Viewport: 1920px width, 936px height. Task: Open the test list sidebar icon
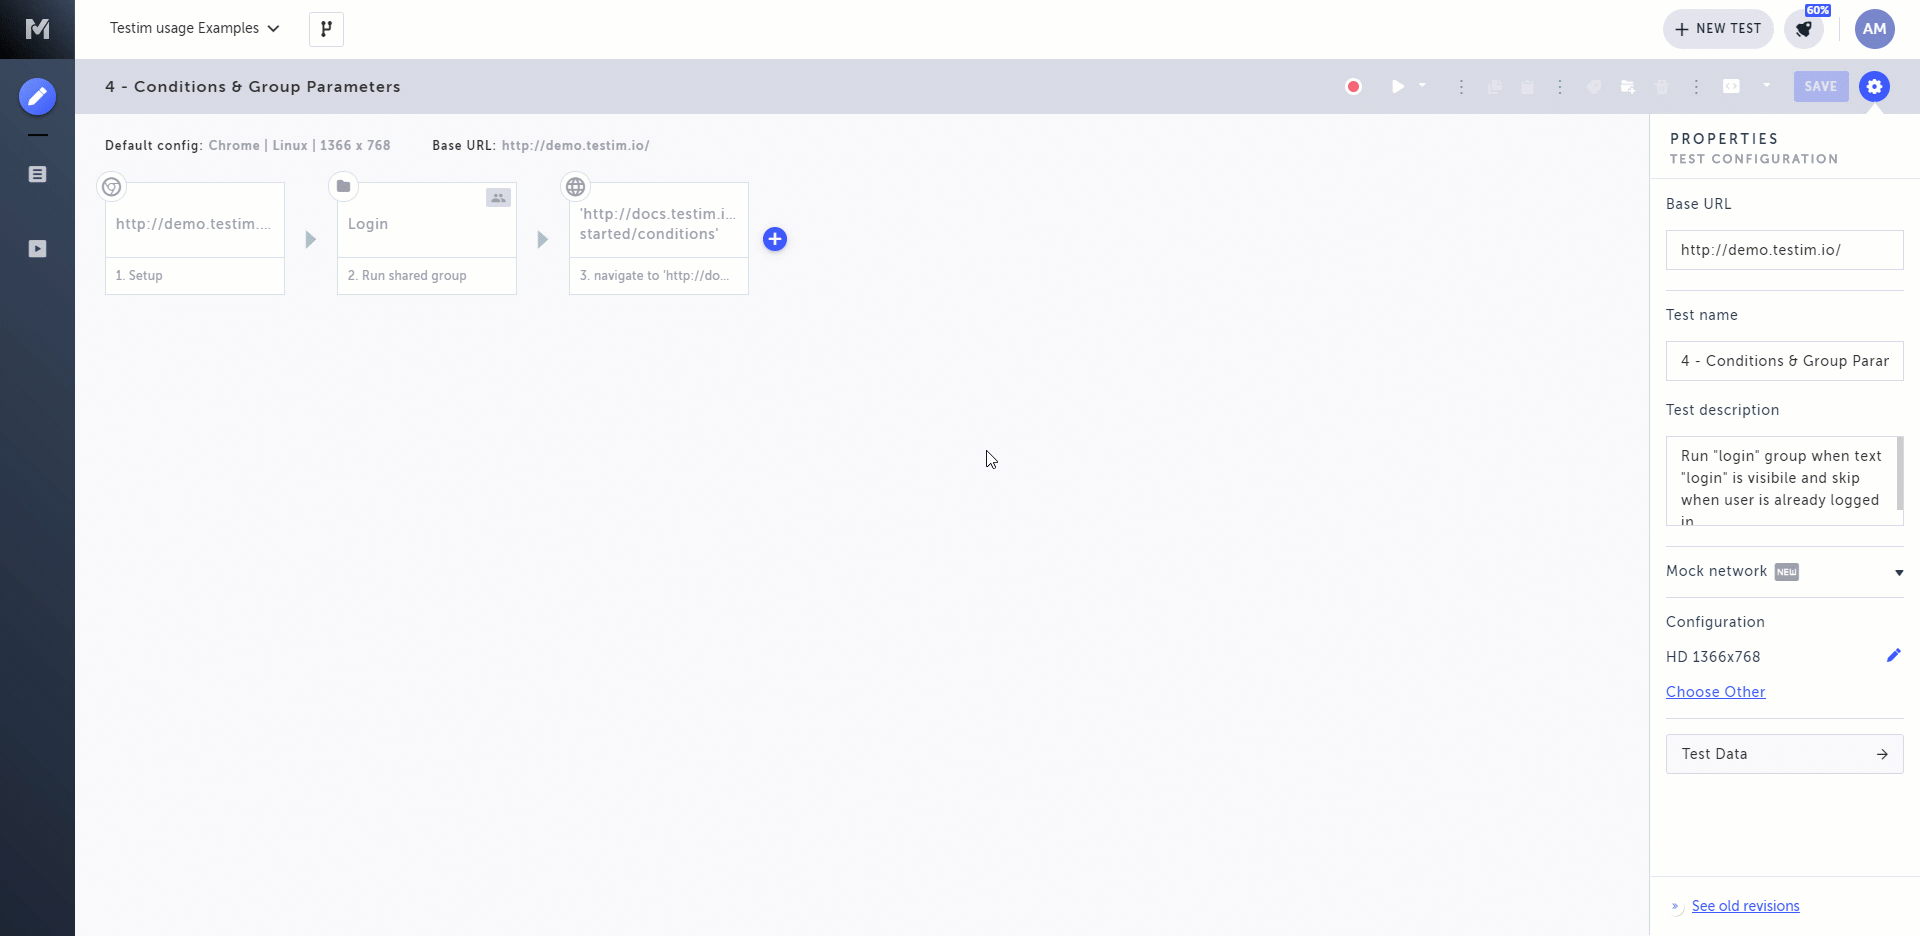pos(37,174)
